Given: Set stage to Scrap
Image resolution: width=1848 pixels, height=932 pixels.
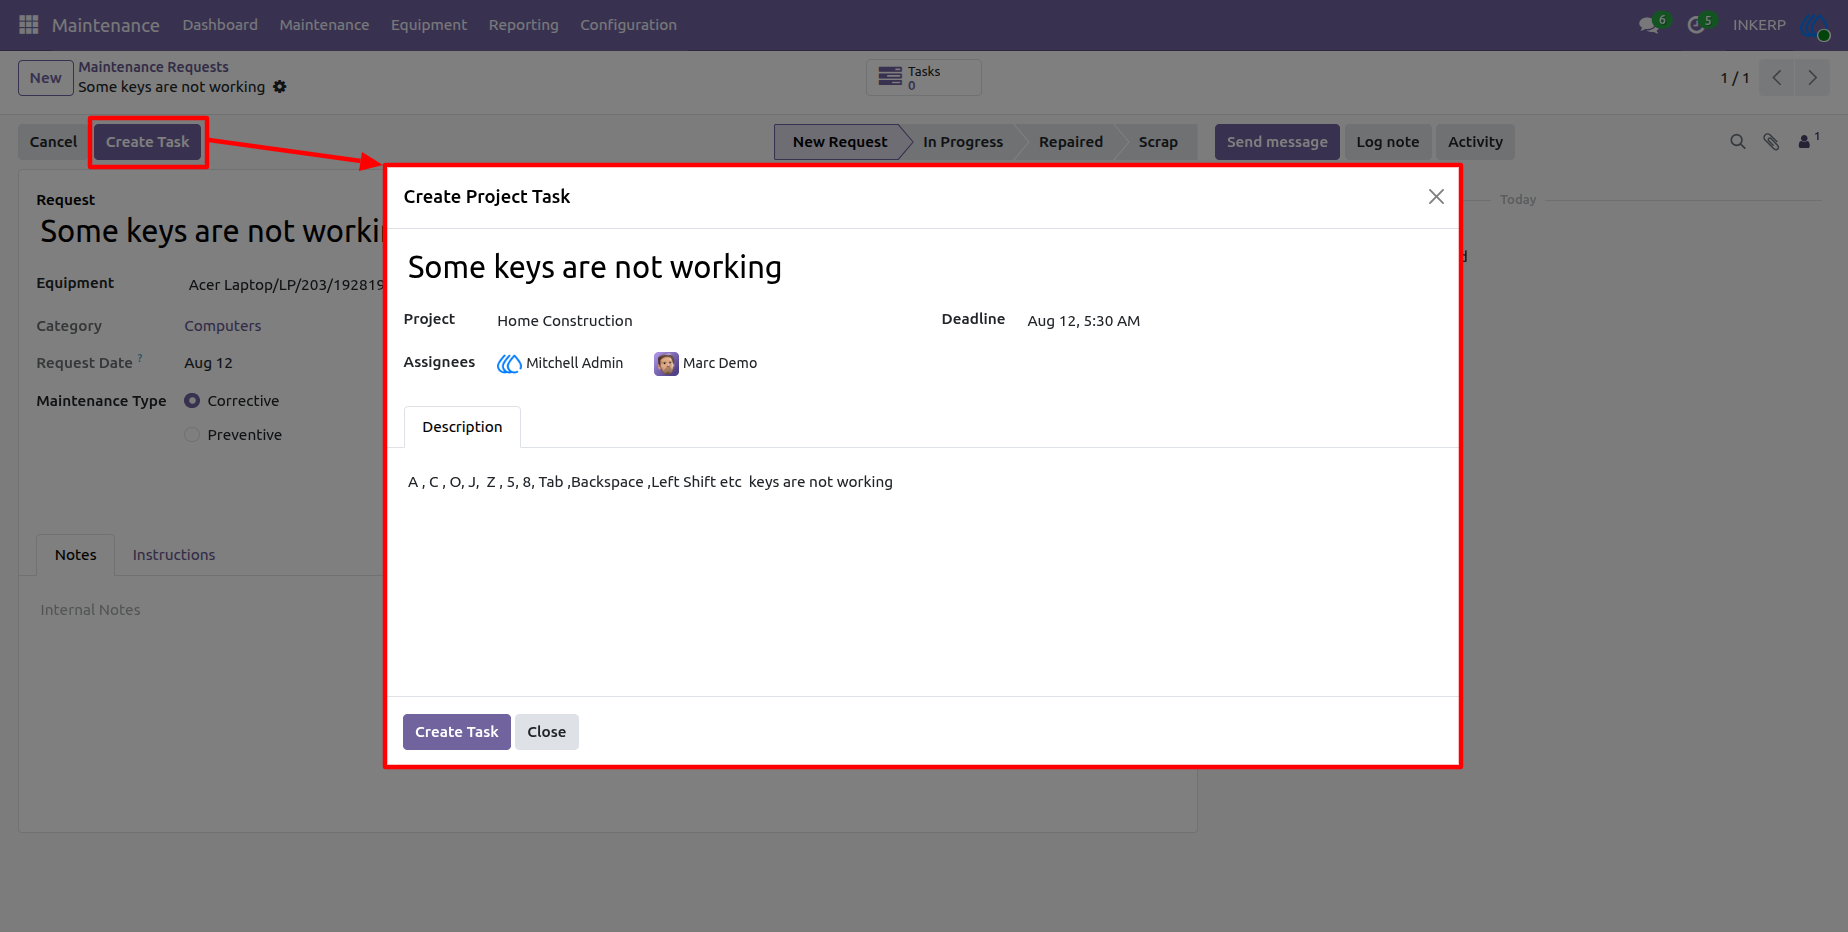Looking at the screenshot, I should click(x=1158, y=142).
